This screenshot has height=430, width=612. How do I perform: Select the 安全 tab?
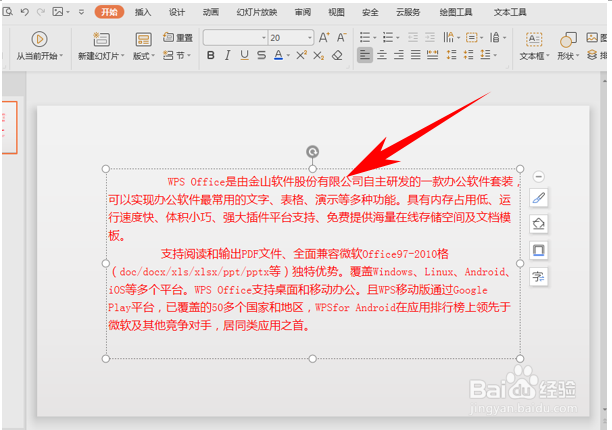coord(370,12)
